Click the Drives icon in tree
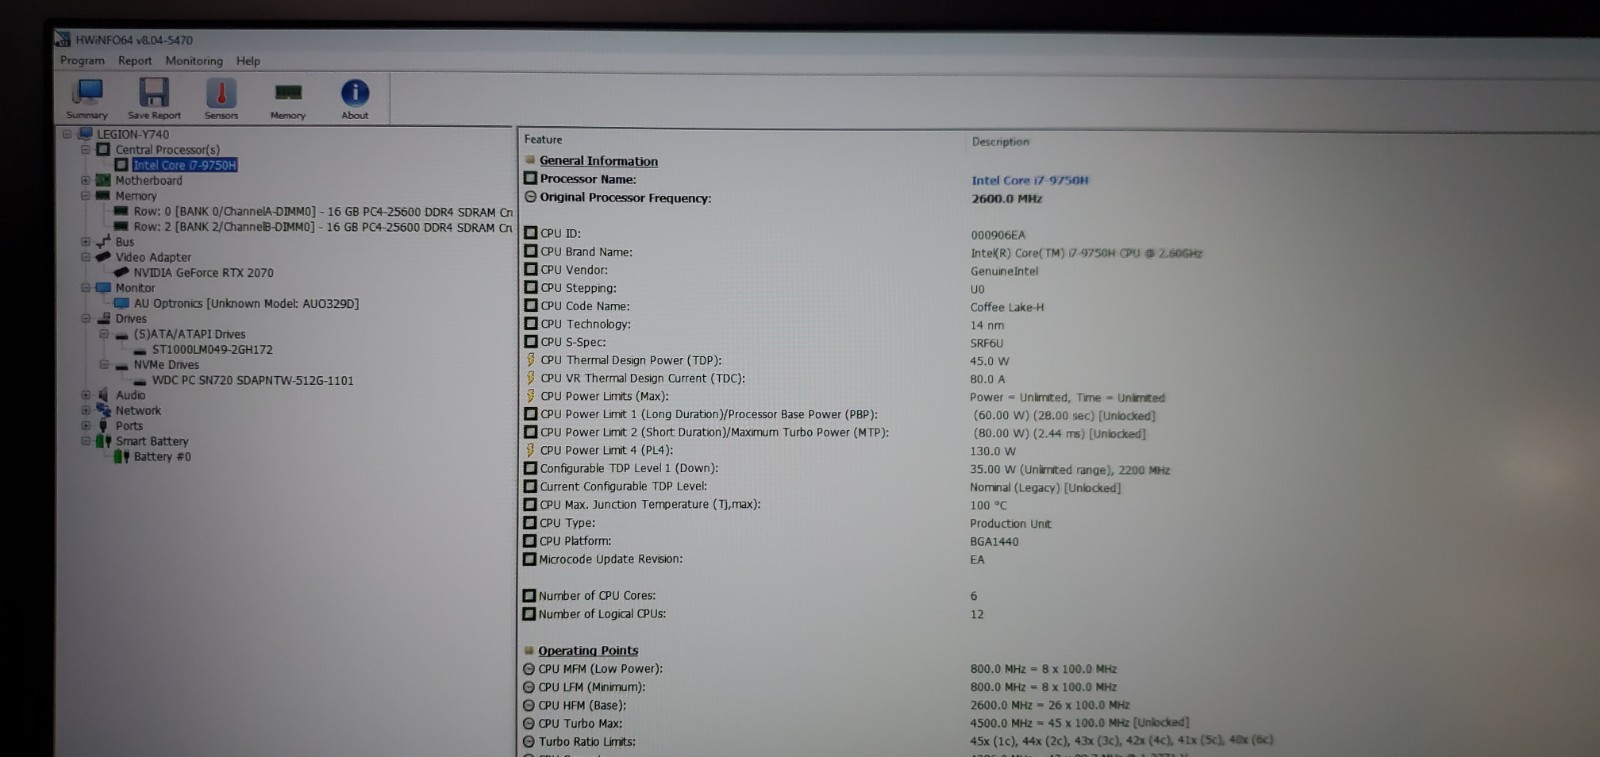The image size is (1600, 757). 103,318
